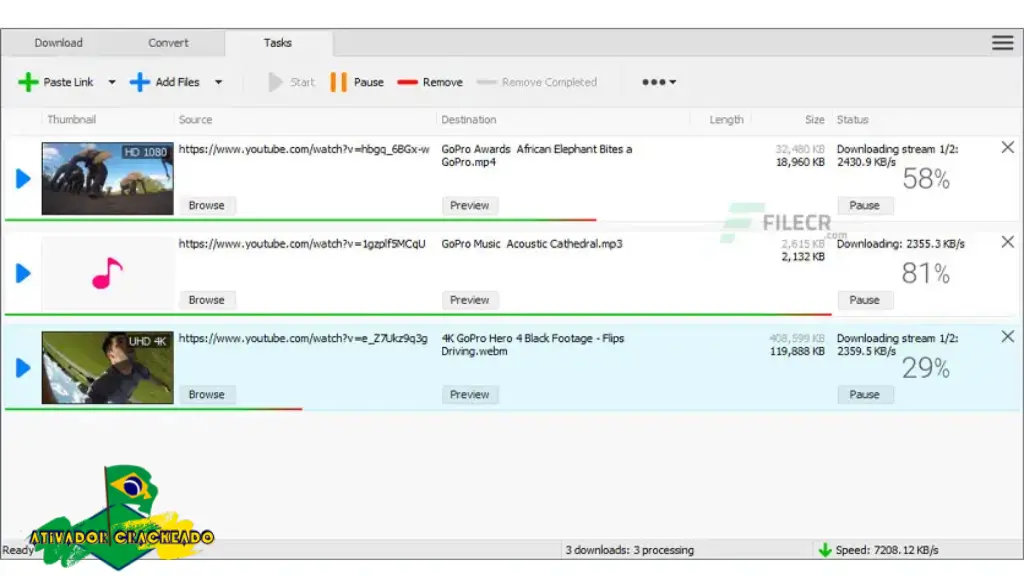Click the Paste Link button label
Screen dimensions: 1024x576
68,82
